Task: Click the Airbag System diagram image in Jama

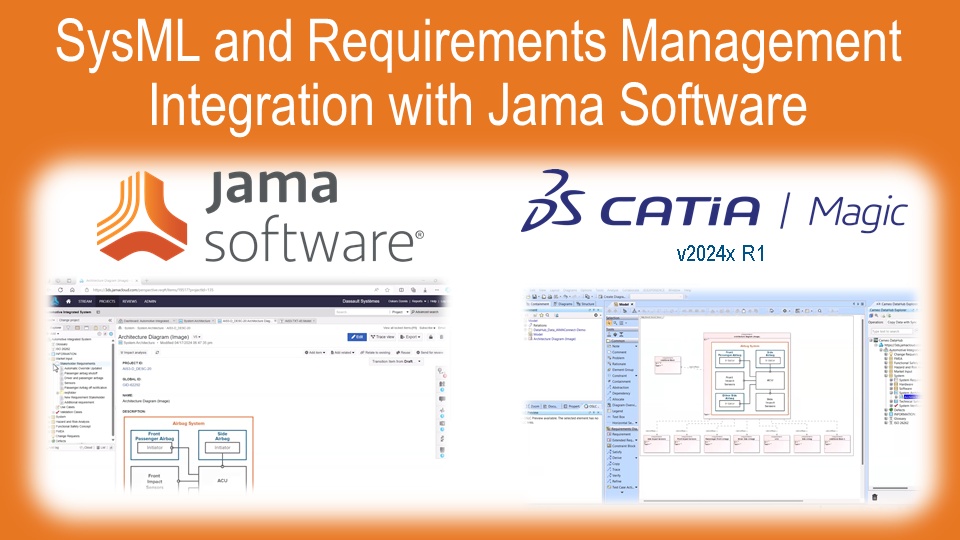Action: click(x=189, y=454)
